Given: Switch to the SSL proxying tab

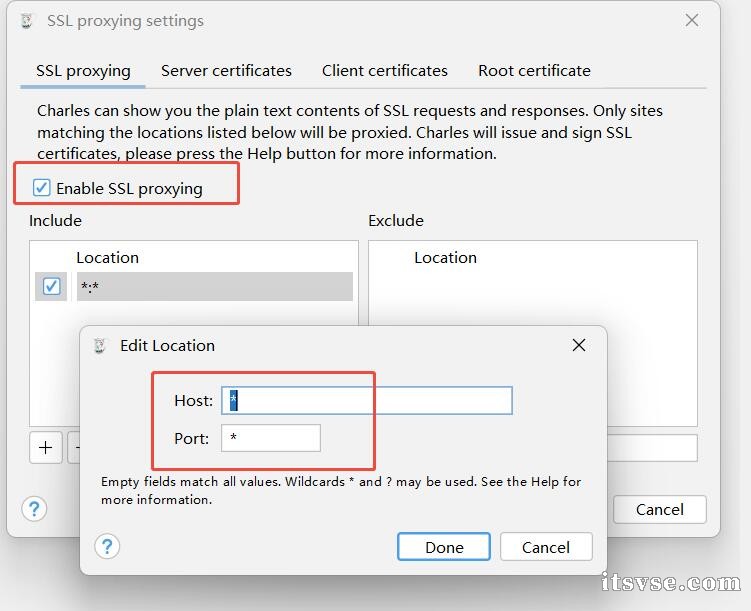Looking at the screenshot, I should coord(83,71).
